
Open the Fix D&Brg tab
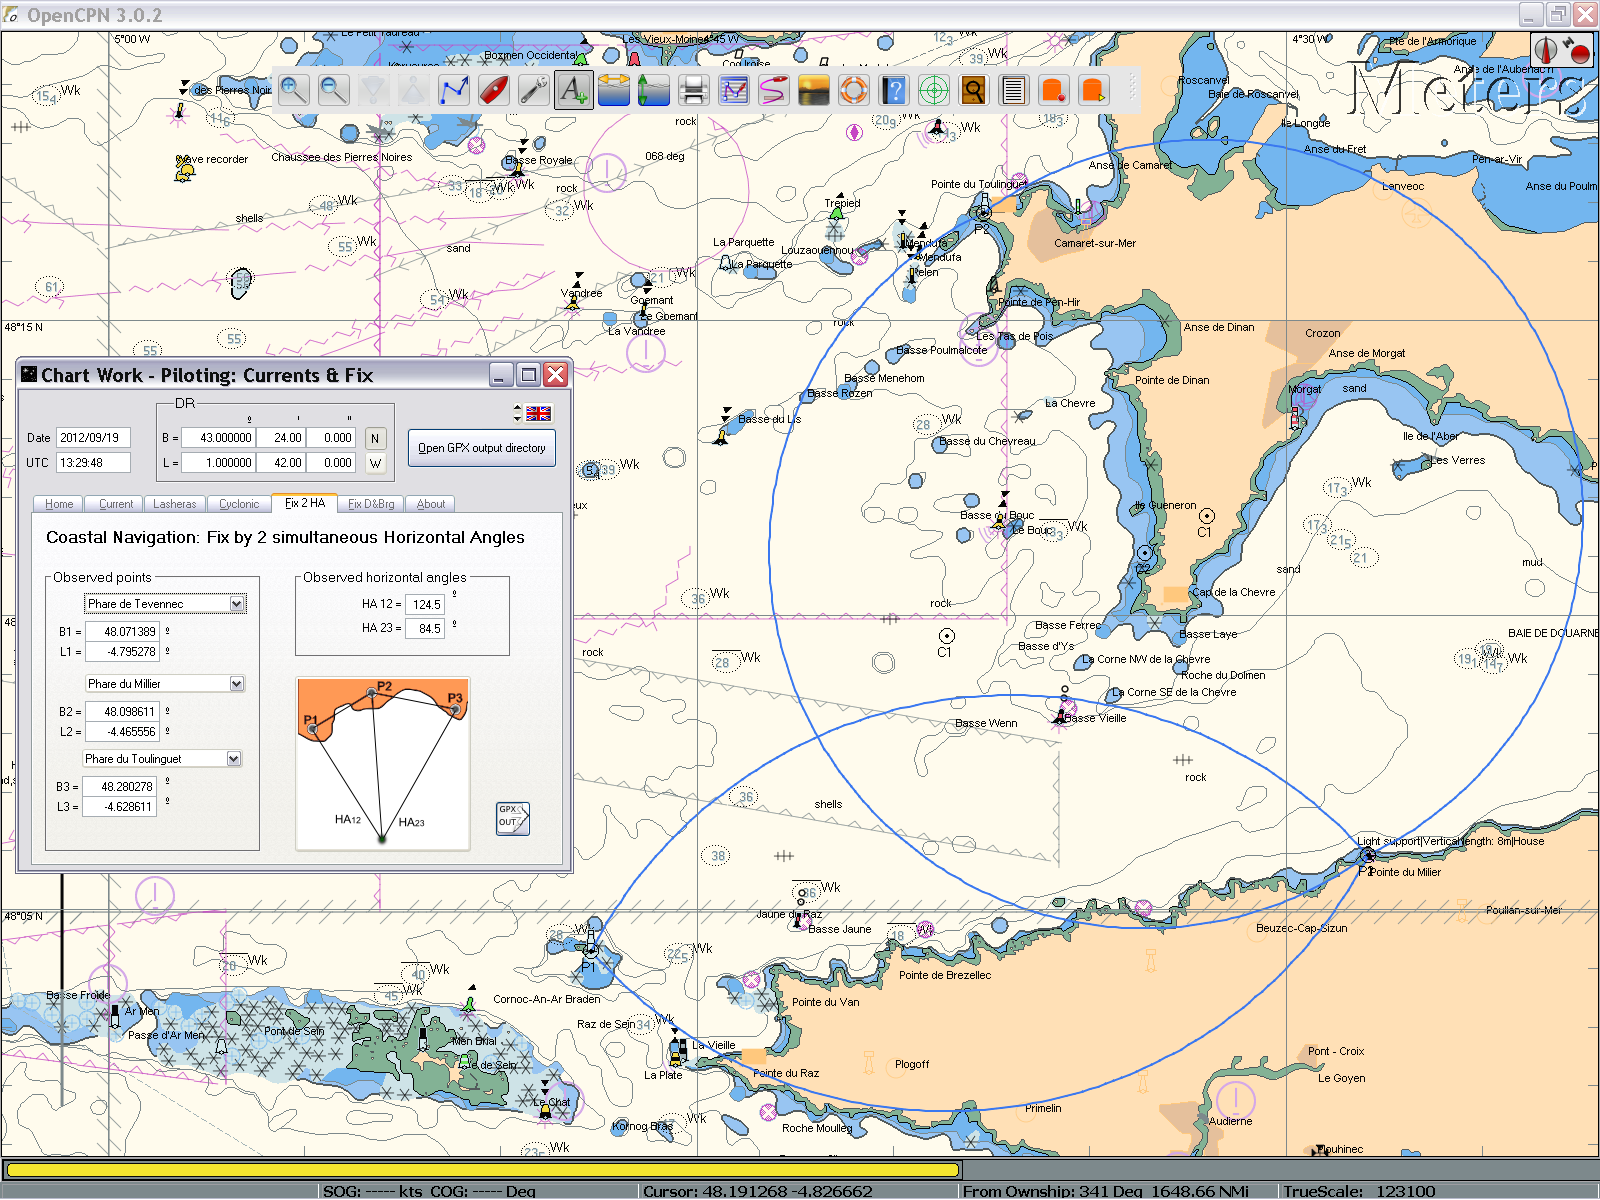(371, 504)
